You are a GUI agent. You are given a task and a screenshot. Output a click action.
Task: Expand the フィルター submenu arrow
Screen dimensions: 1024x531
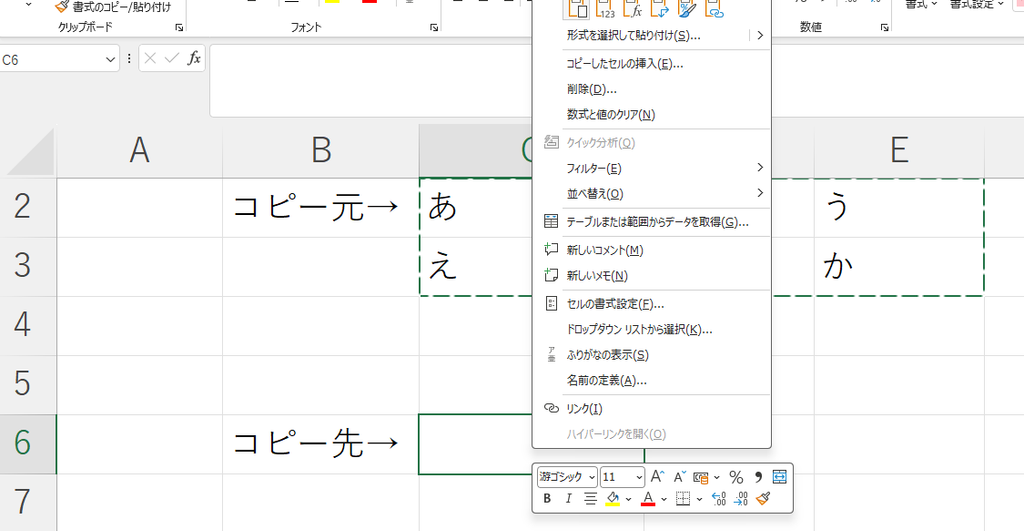(x=760, y=168)
